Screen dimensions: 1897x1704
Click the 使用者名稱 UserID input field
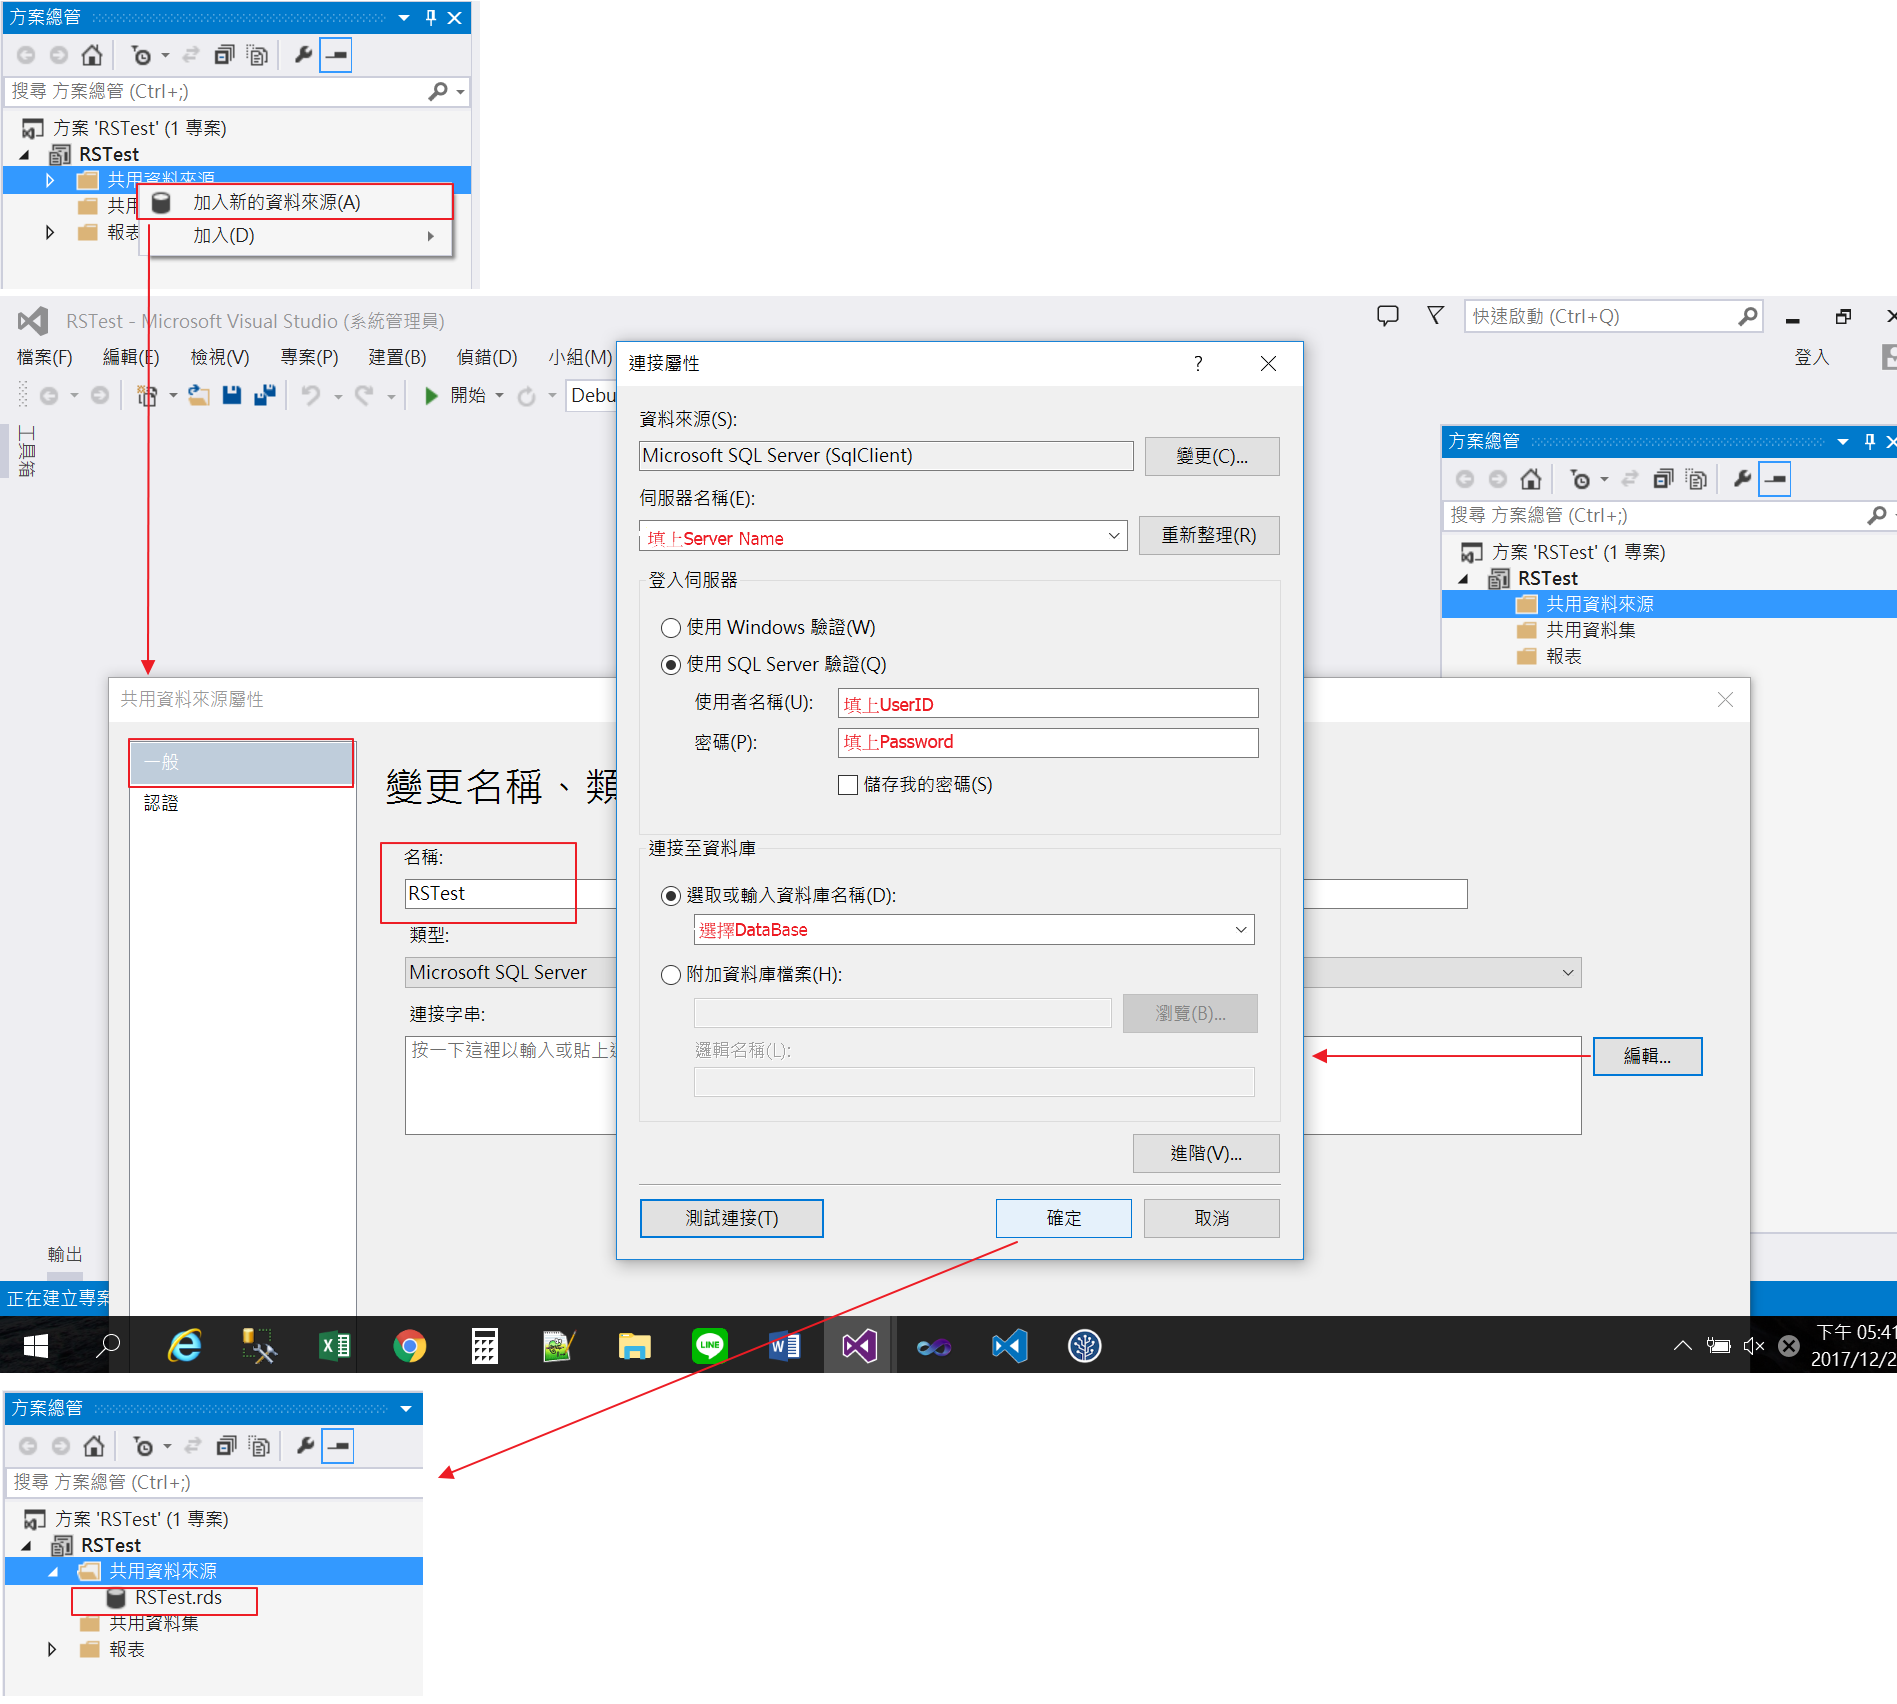pyautogui.click(x=1048, y=704)
